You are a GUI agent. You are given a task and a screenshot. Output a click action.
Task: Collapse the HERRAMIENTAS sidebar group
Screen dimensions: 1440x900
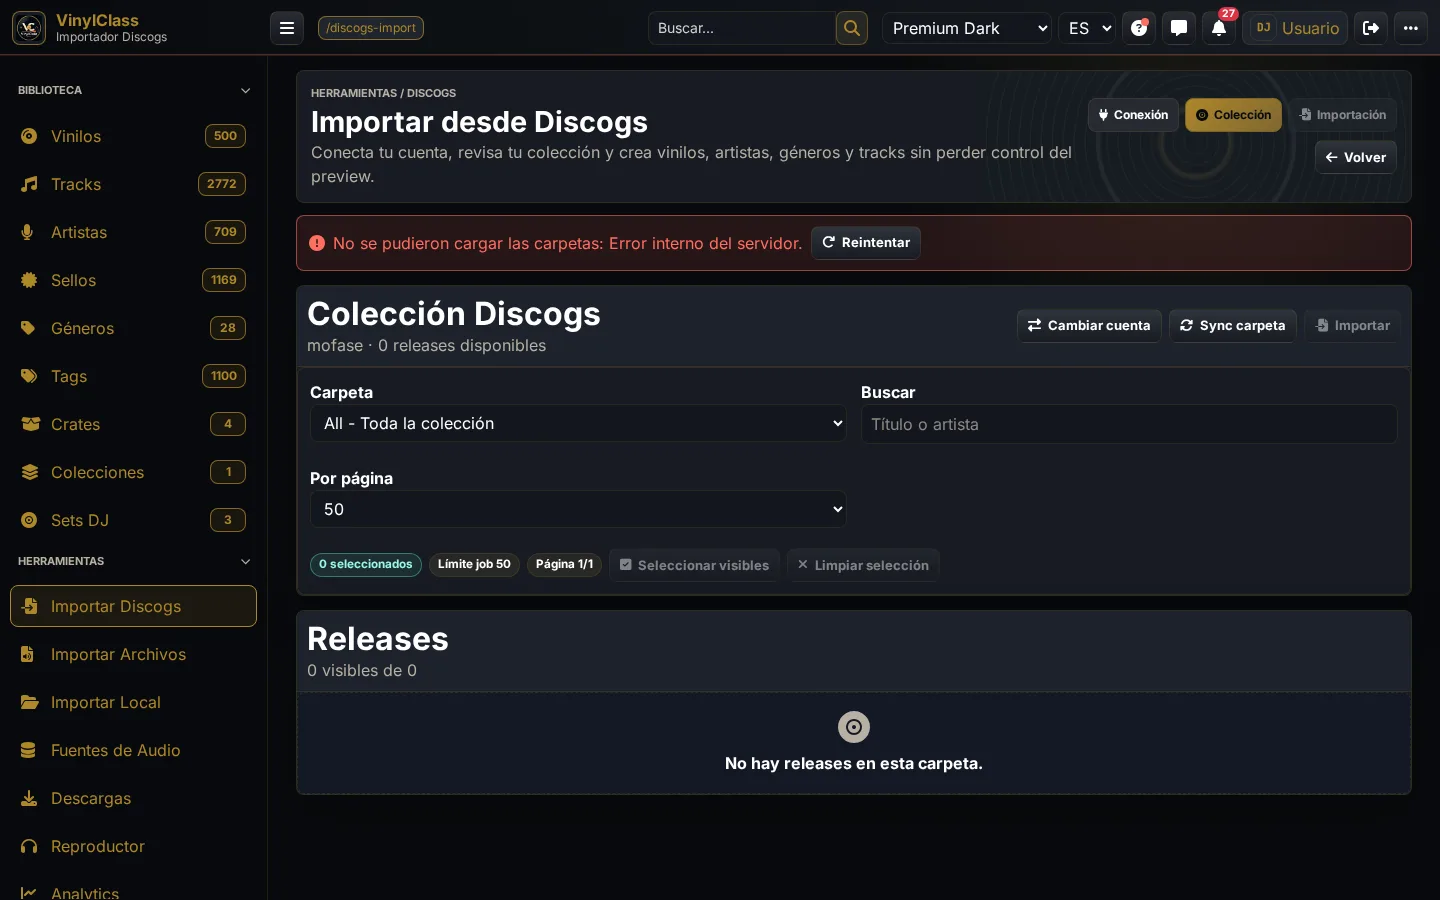[133, 561]
